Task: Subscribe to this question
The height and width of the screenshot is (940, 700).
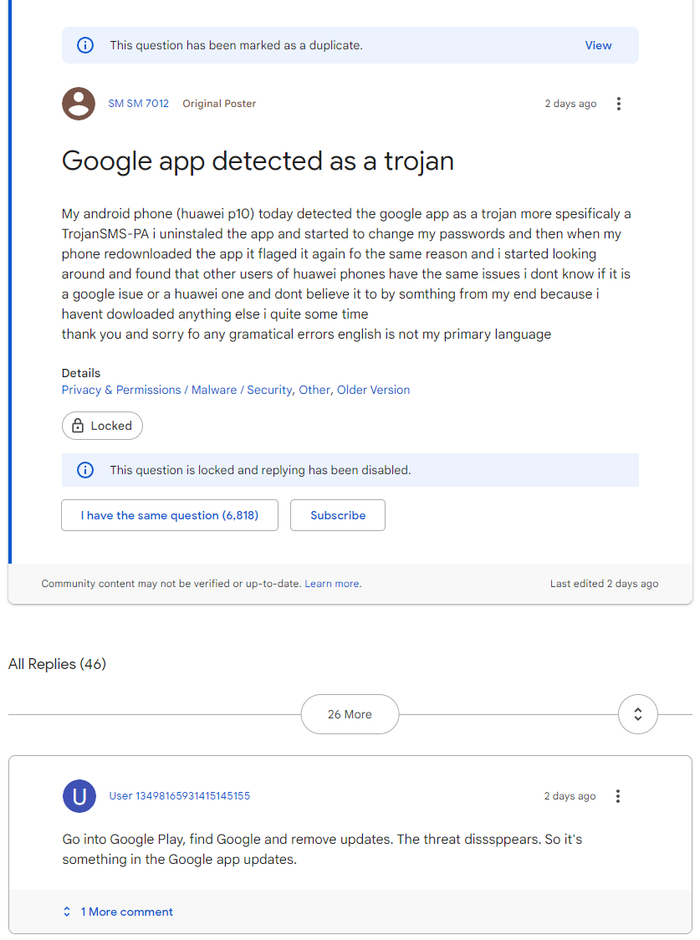Action: (338, 515)
